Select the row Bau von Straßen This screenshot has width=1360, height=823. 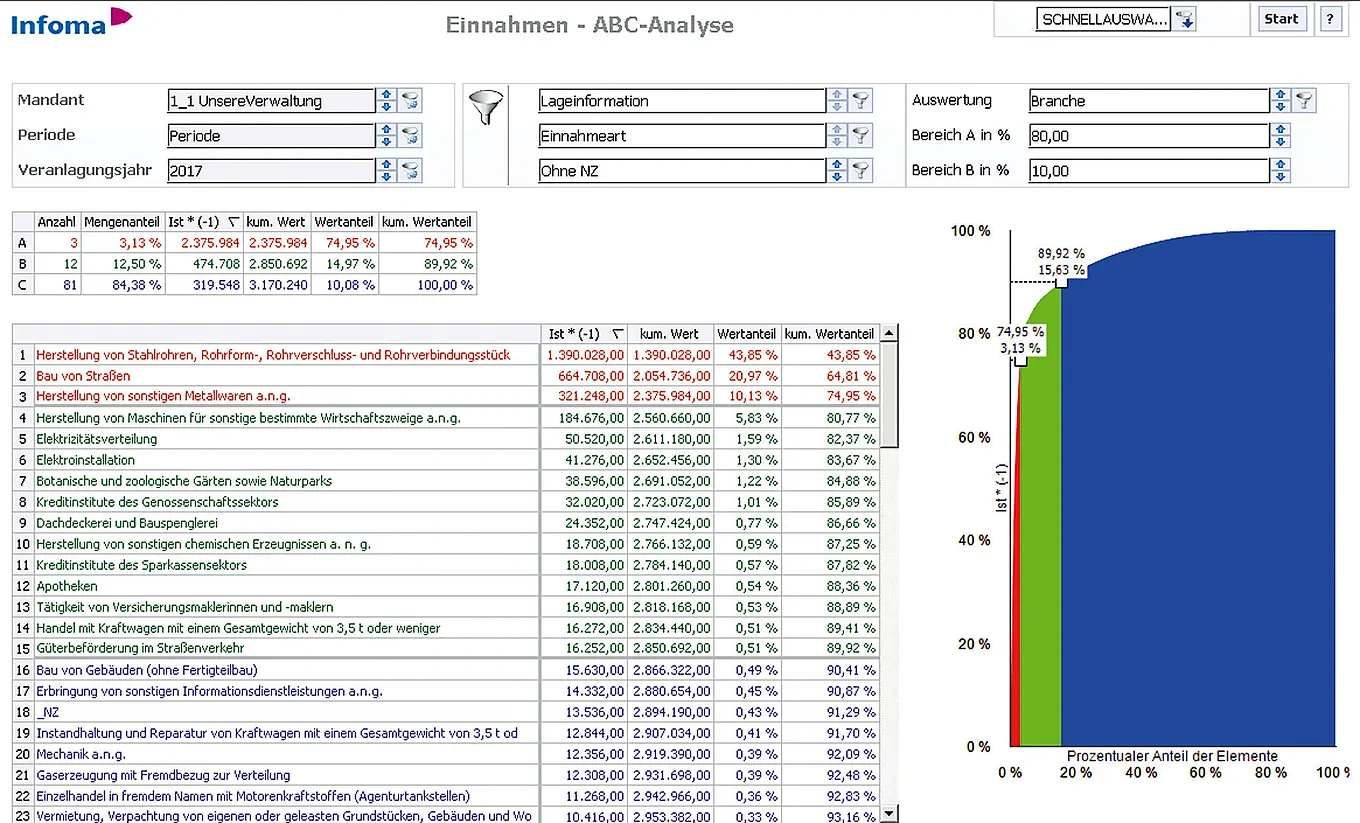[x=83, y=376]
